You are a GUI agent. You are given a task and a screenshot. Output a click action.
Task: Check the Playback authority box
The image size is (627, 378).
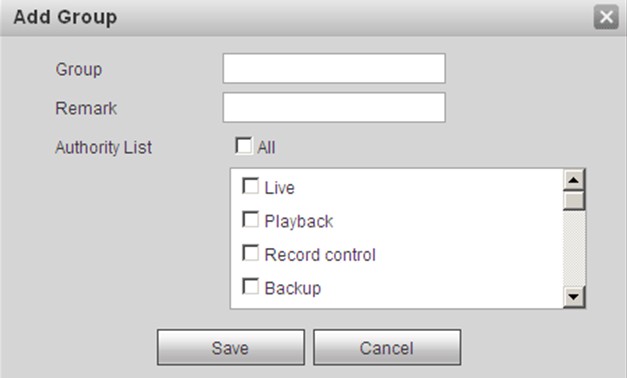click(x=251, y=220)
